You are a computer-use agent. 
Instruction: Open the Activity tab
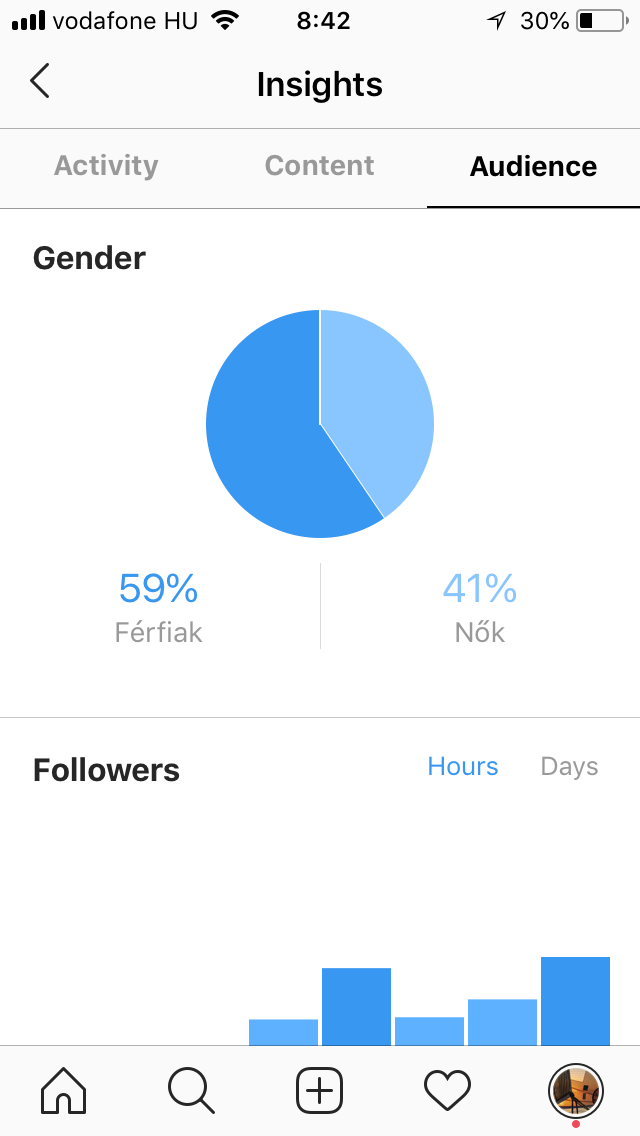click(x=106, y=166)
